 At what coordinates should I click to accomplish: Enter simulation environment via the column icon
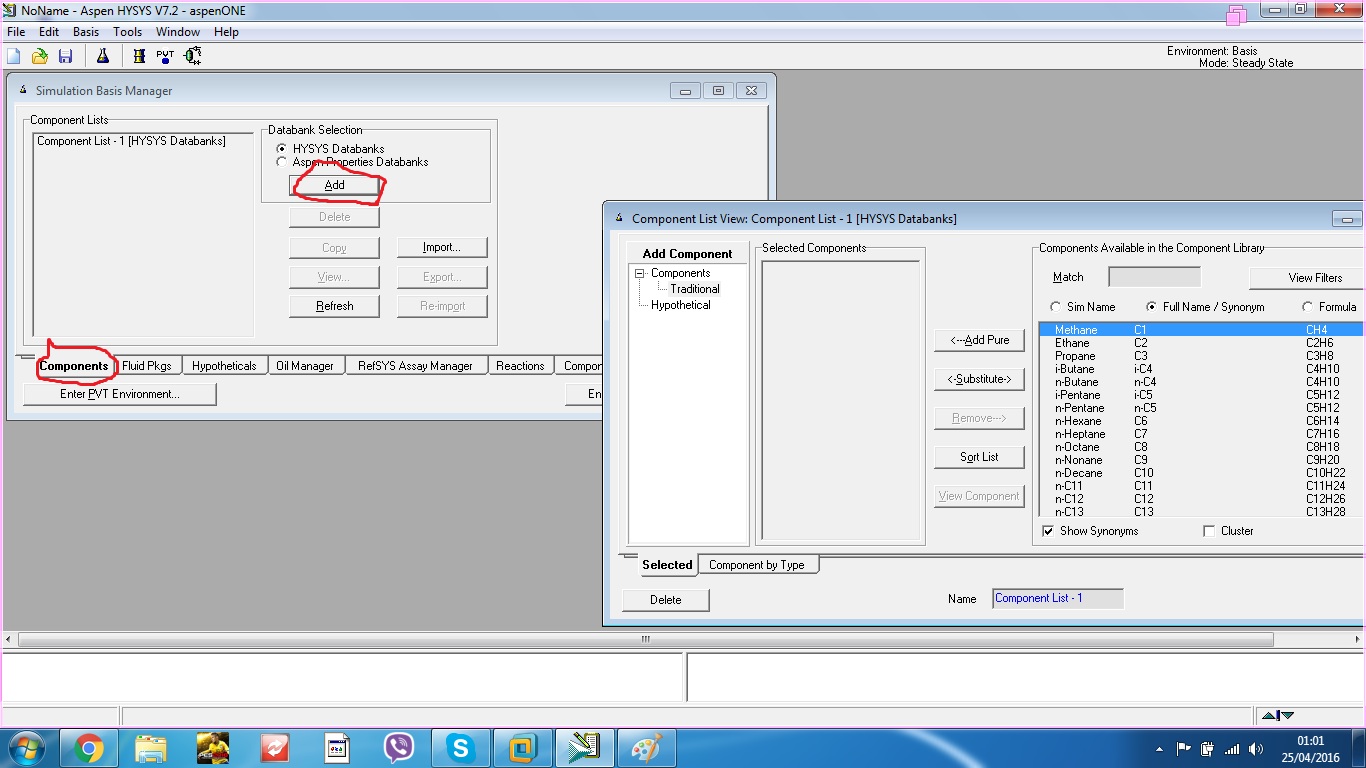point(190,56)
